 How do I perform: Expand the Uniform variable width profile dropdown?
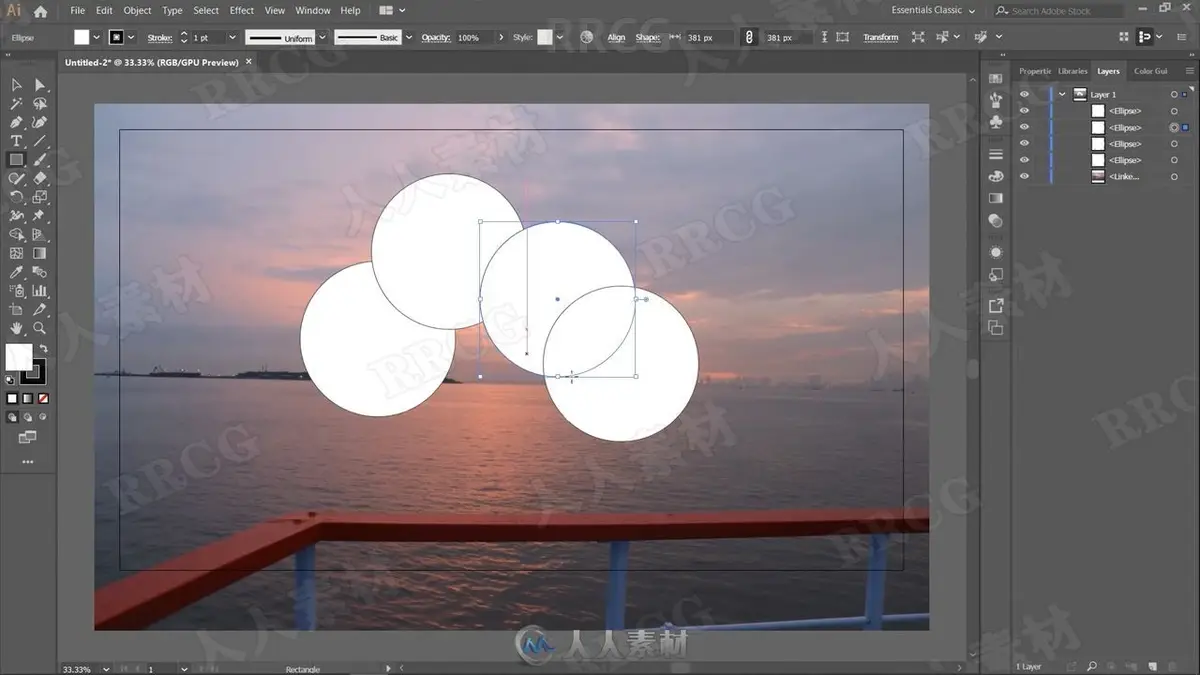(x=322, y=37)
